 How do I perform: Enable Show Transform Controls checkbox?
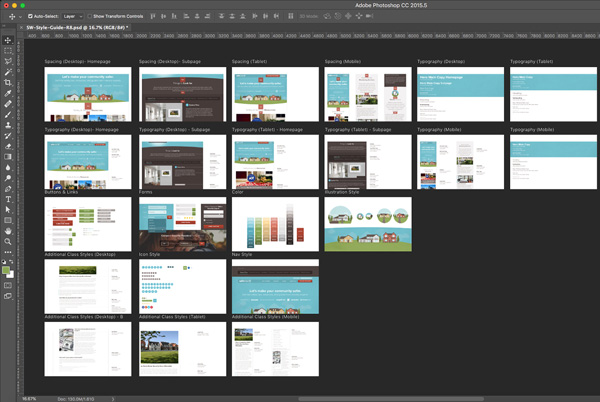pos(90,16)
